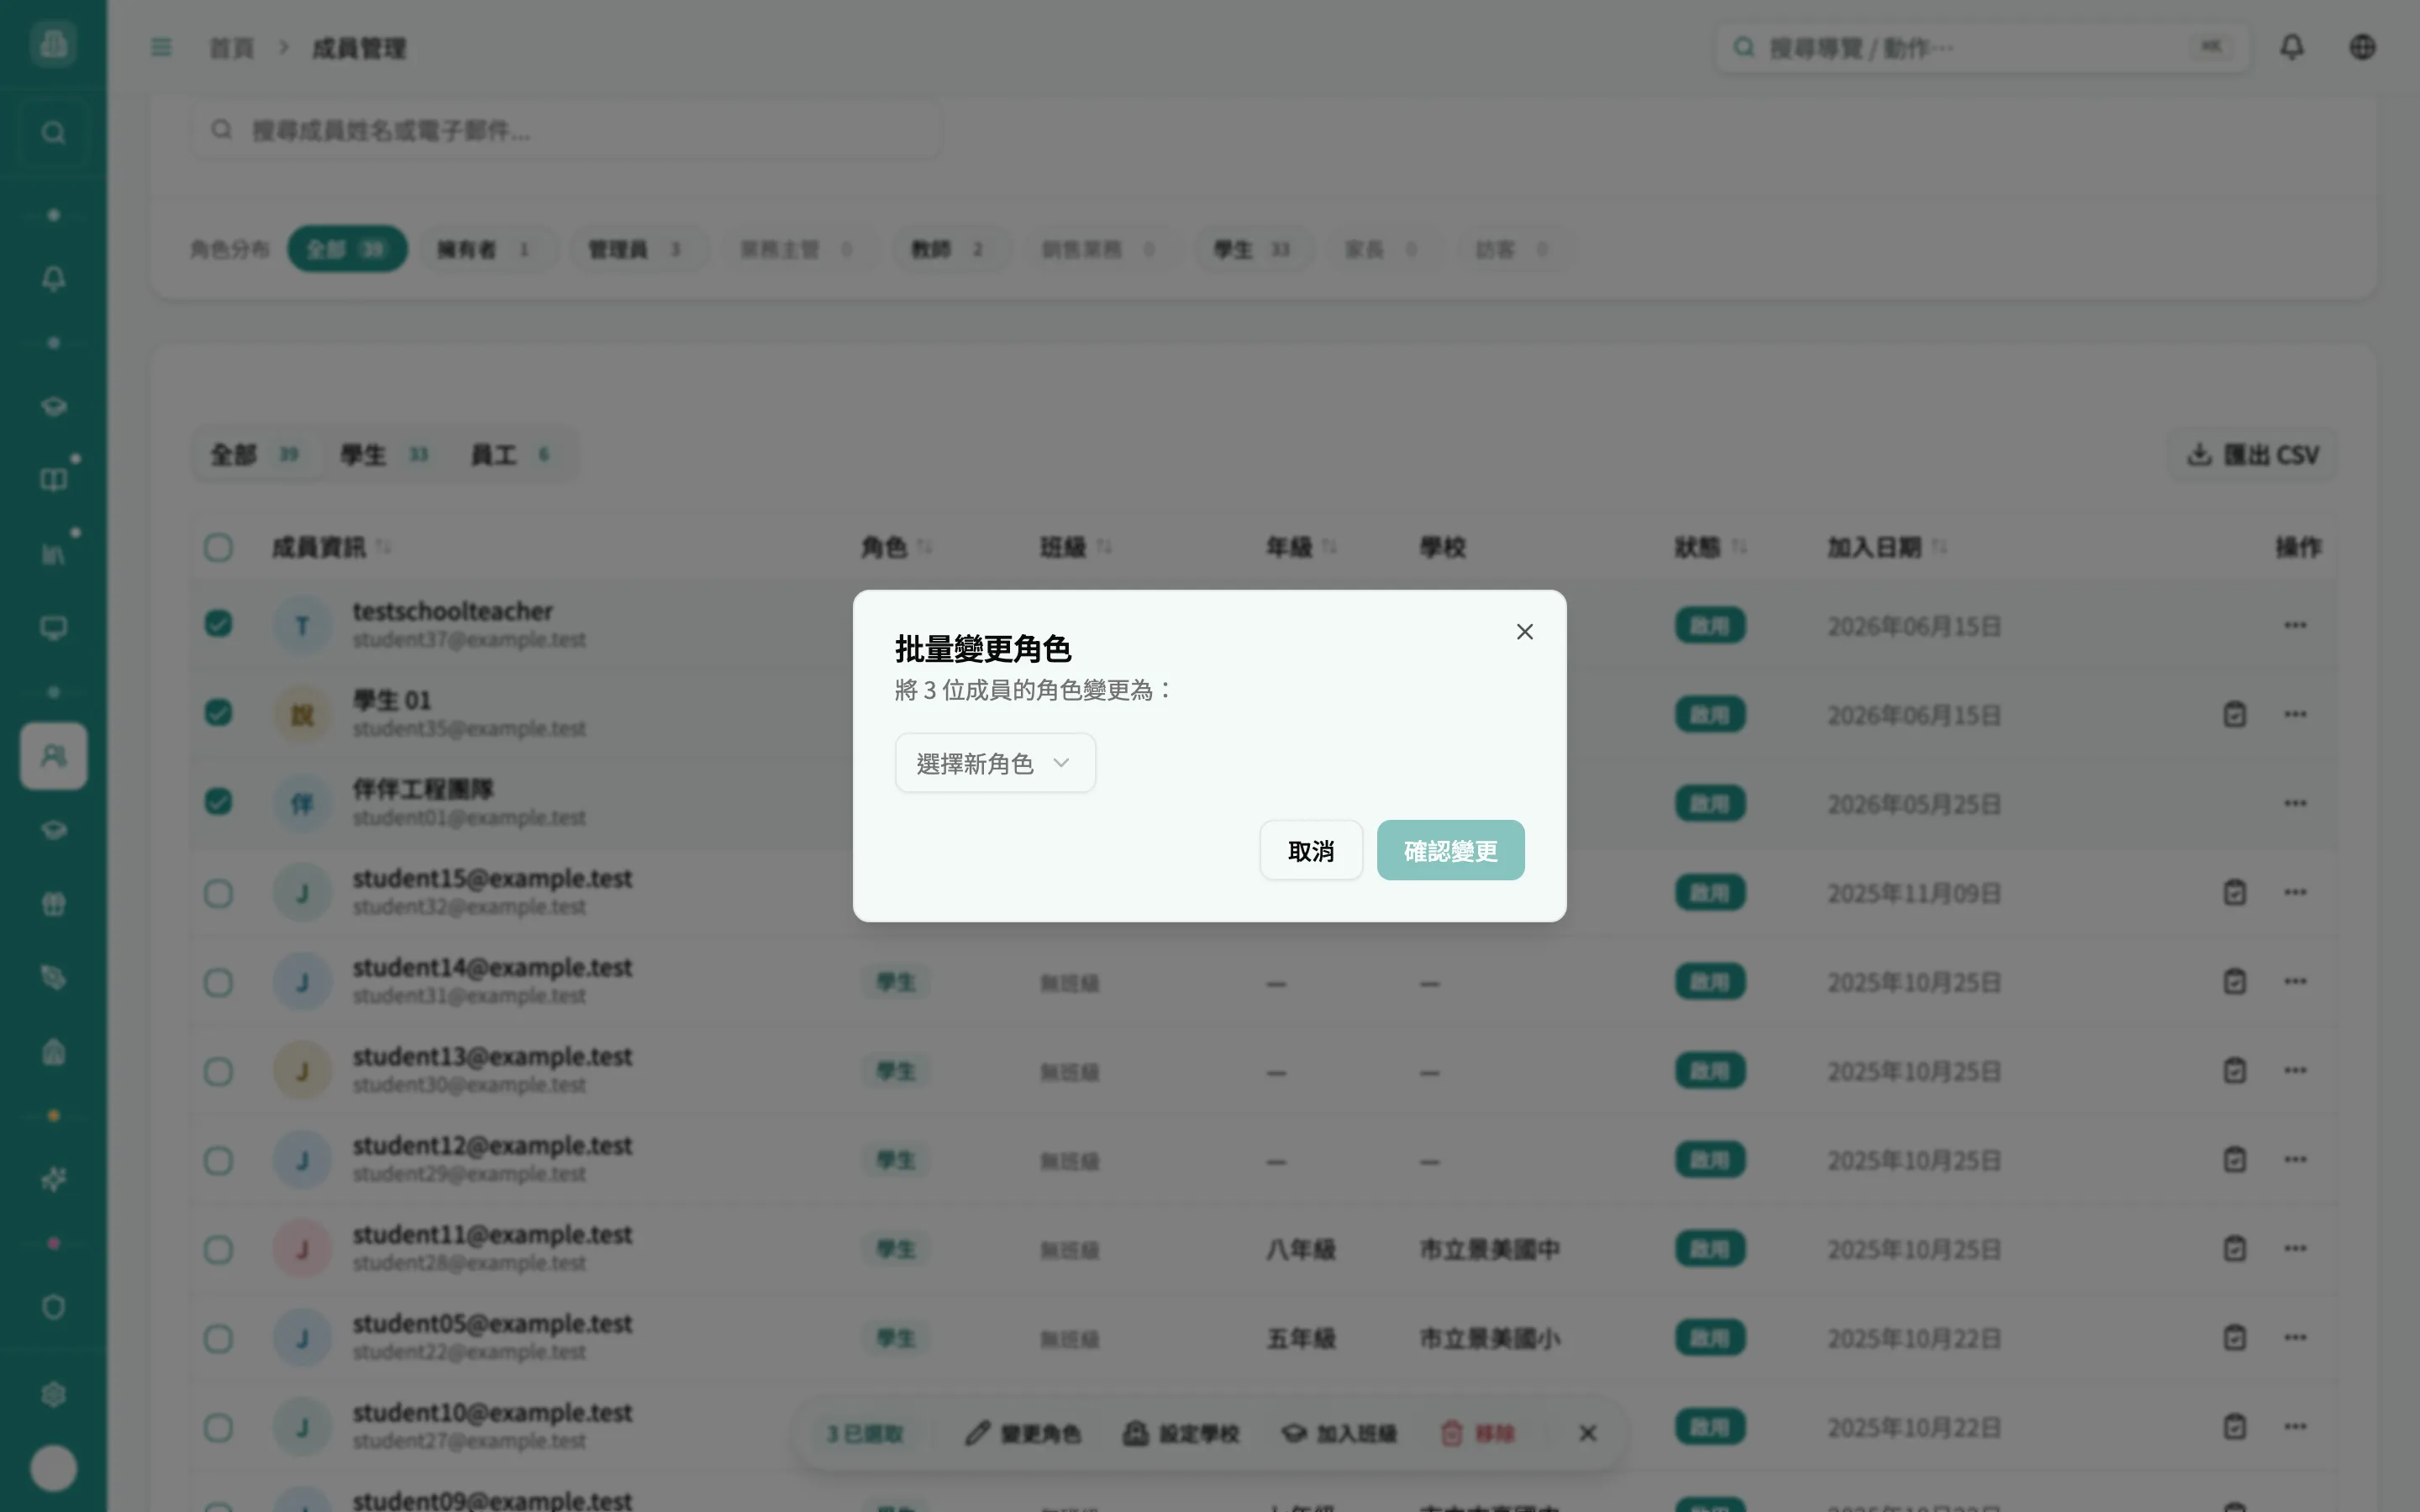Focus the member name or email search field
The image size is (2420, 1512).
point(566,131)
